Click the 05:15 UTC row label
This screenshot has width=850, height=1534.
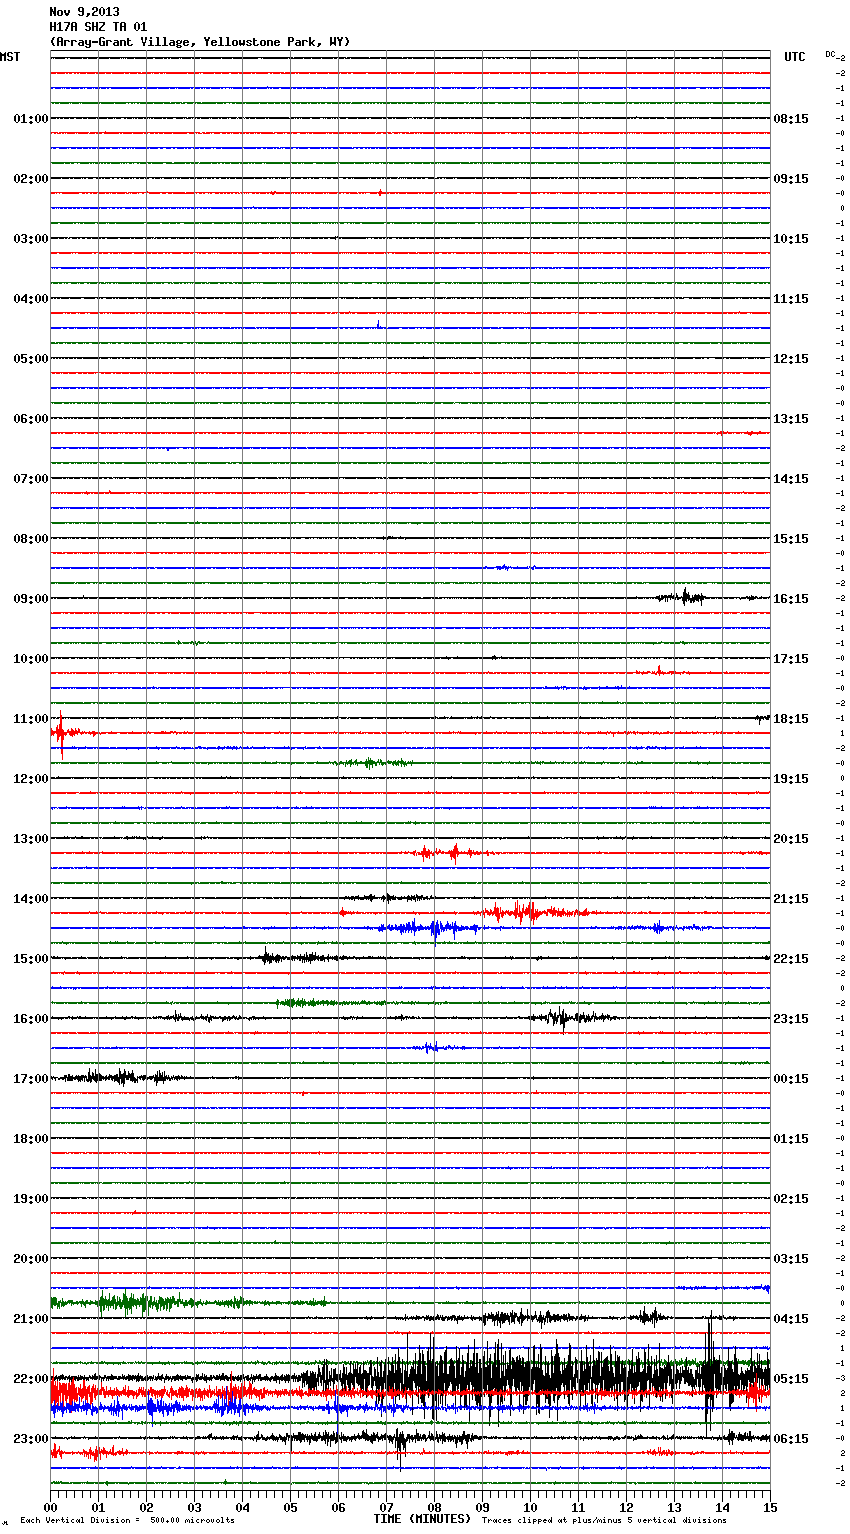click(791, 1379)
